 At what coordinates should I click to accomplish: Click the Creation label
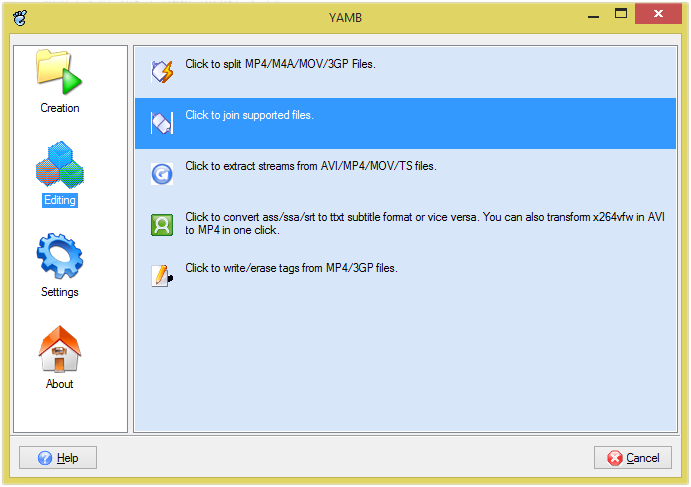tap(60, 108)
